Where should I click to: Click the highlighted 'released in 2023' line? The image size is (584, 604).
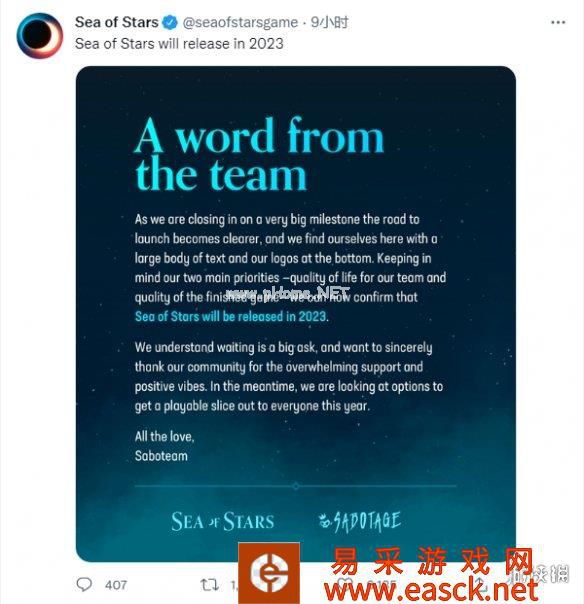click(231, 316)
